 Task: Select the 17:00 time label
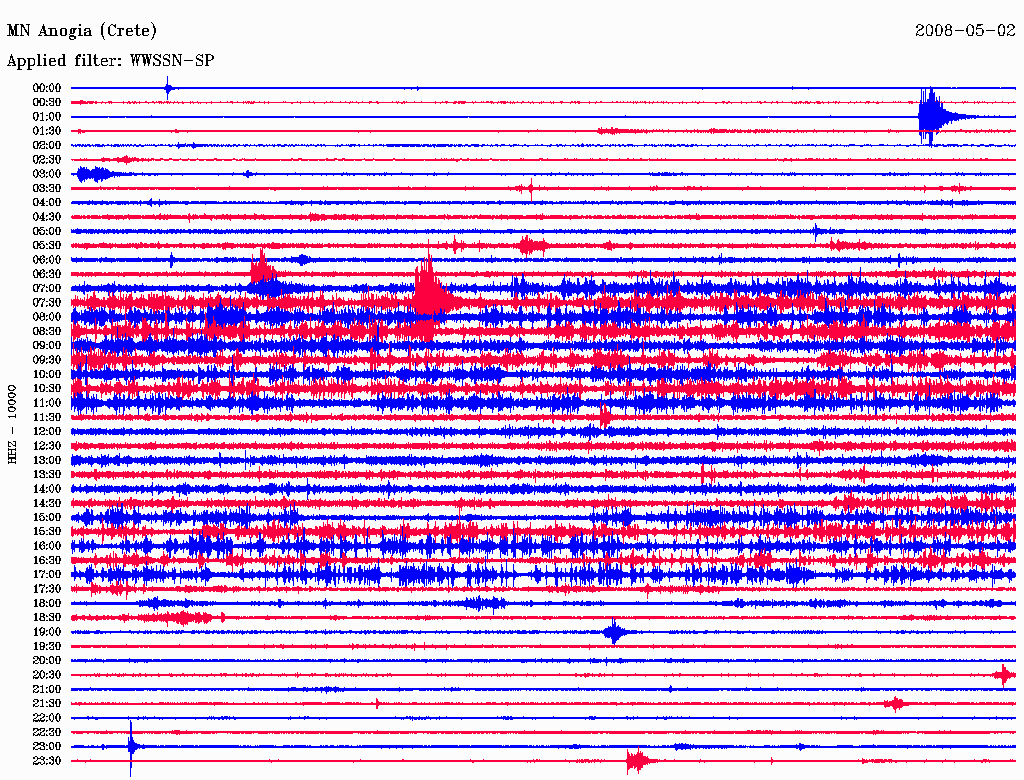(47, 574)
